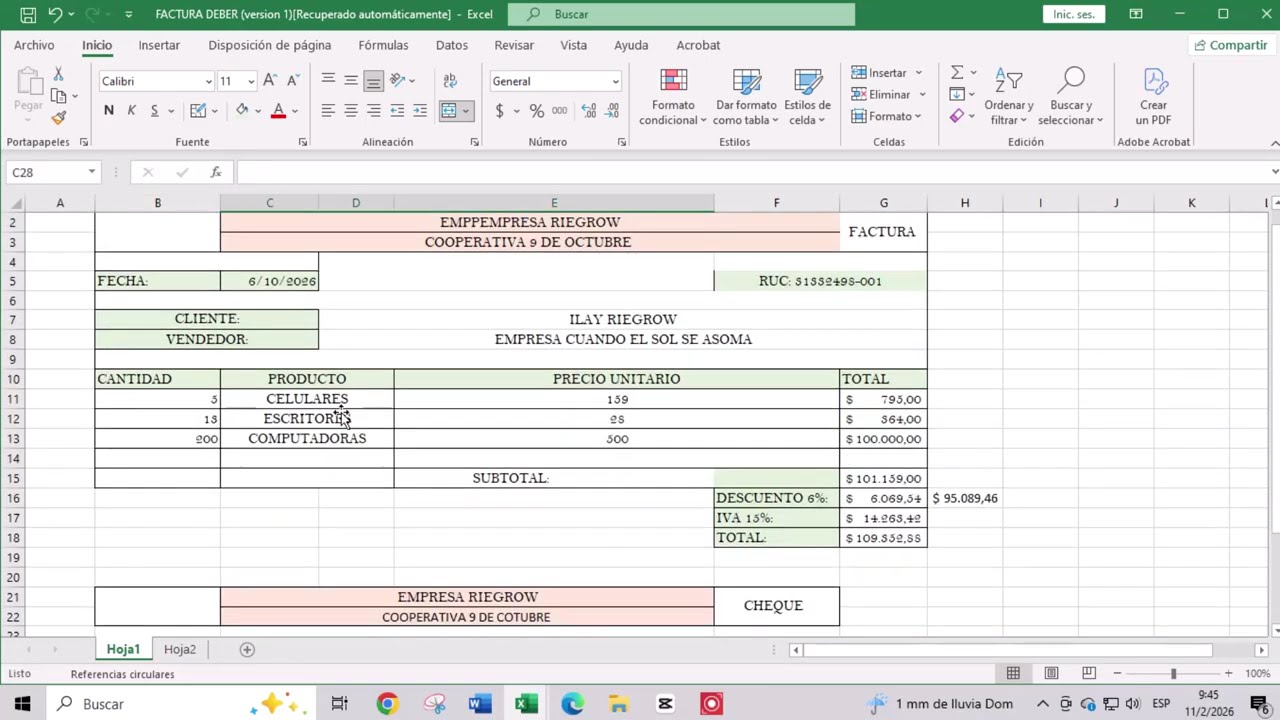Click the Clear eraser icon
This screenshot has height=720, width=1280.
957,117
